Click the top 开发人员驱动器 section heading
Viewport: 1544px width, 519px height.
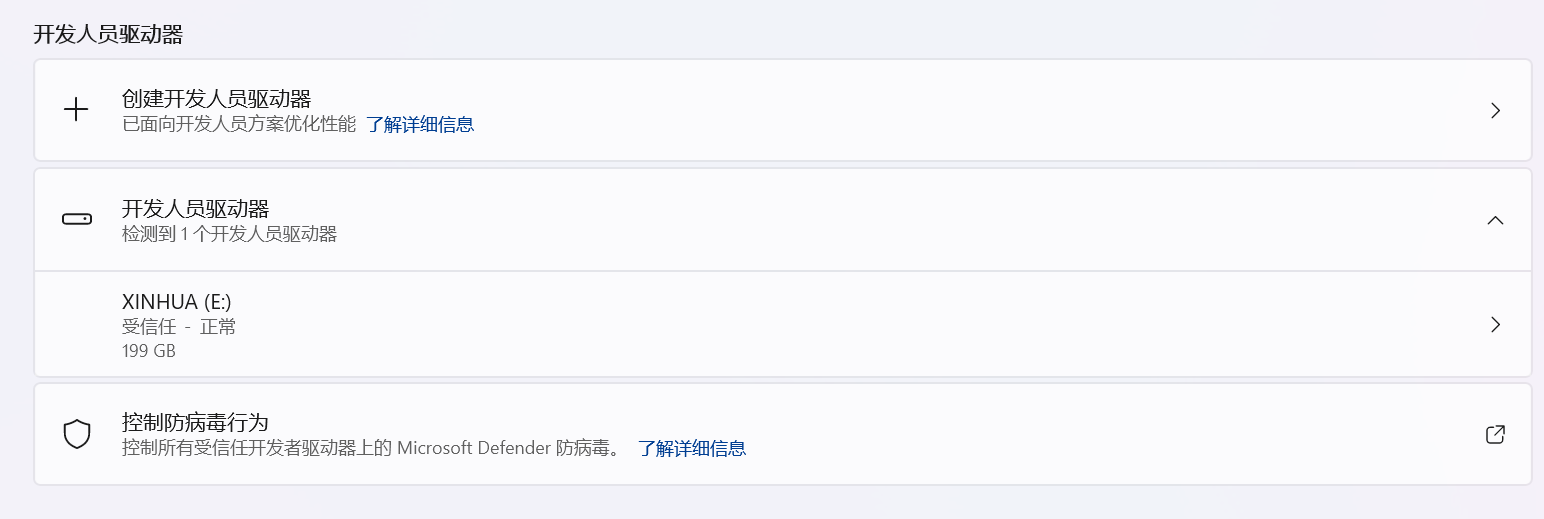tap(108, 35)
